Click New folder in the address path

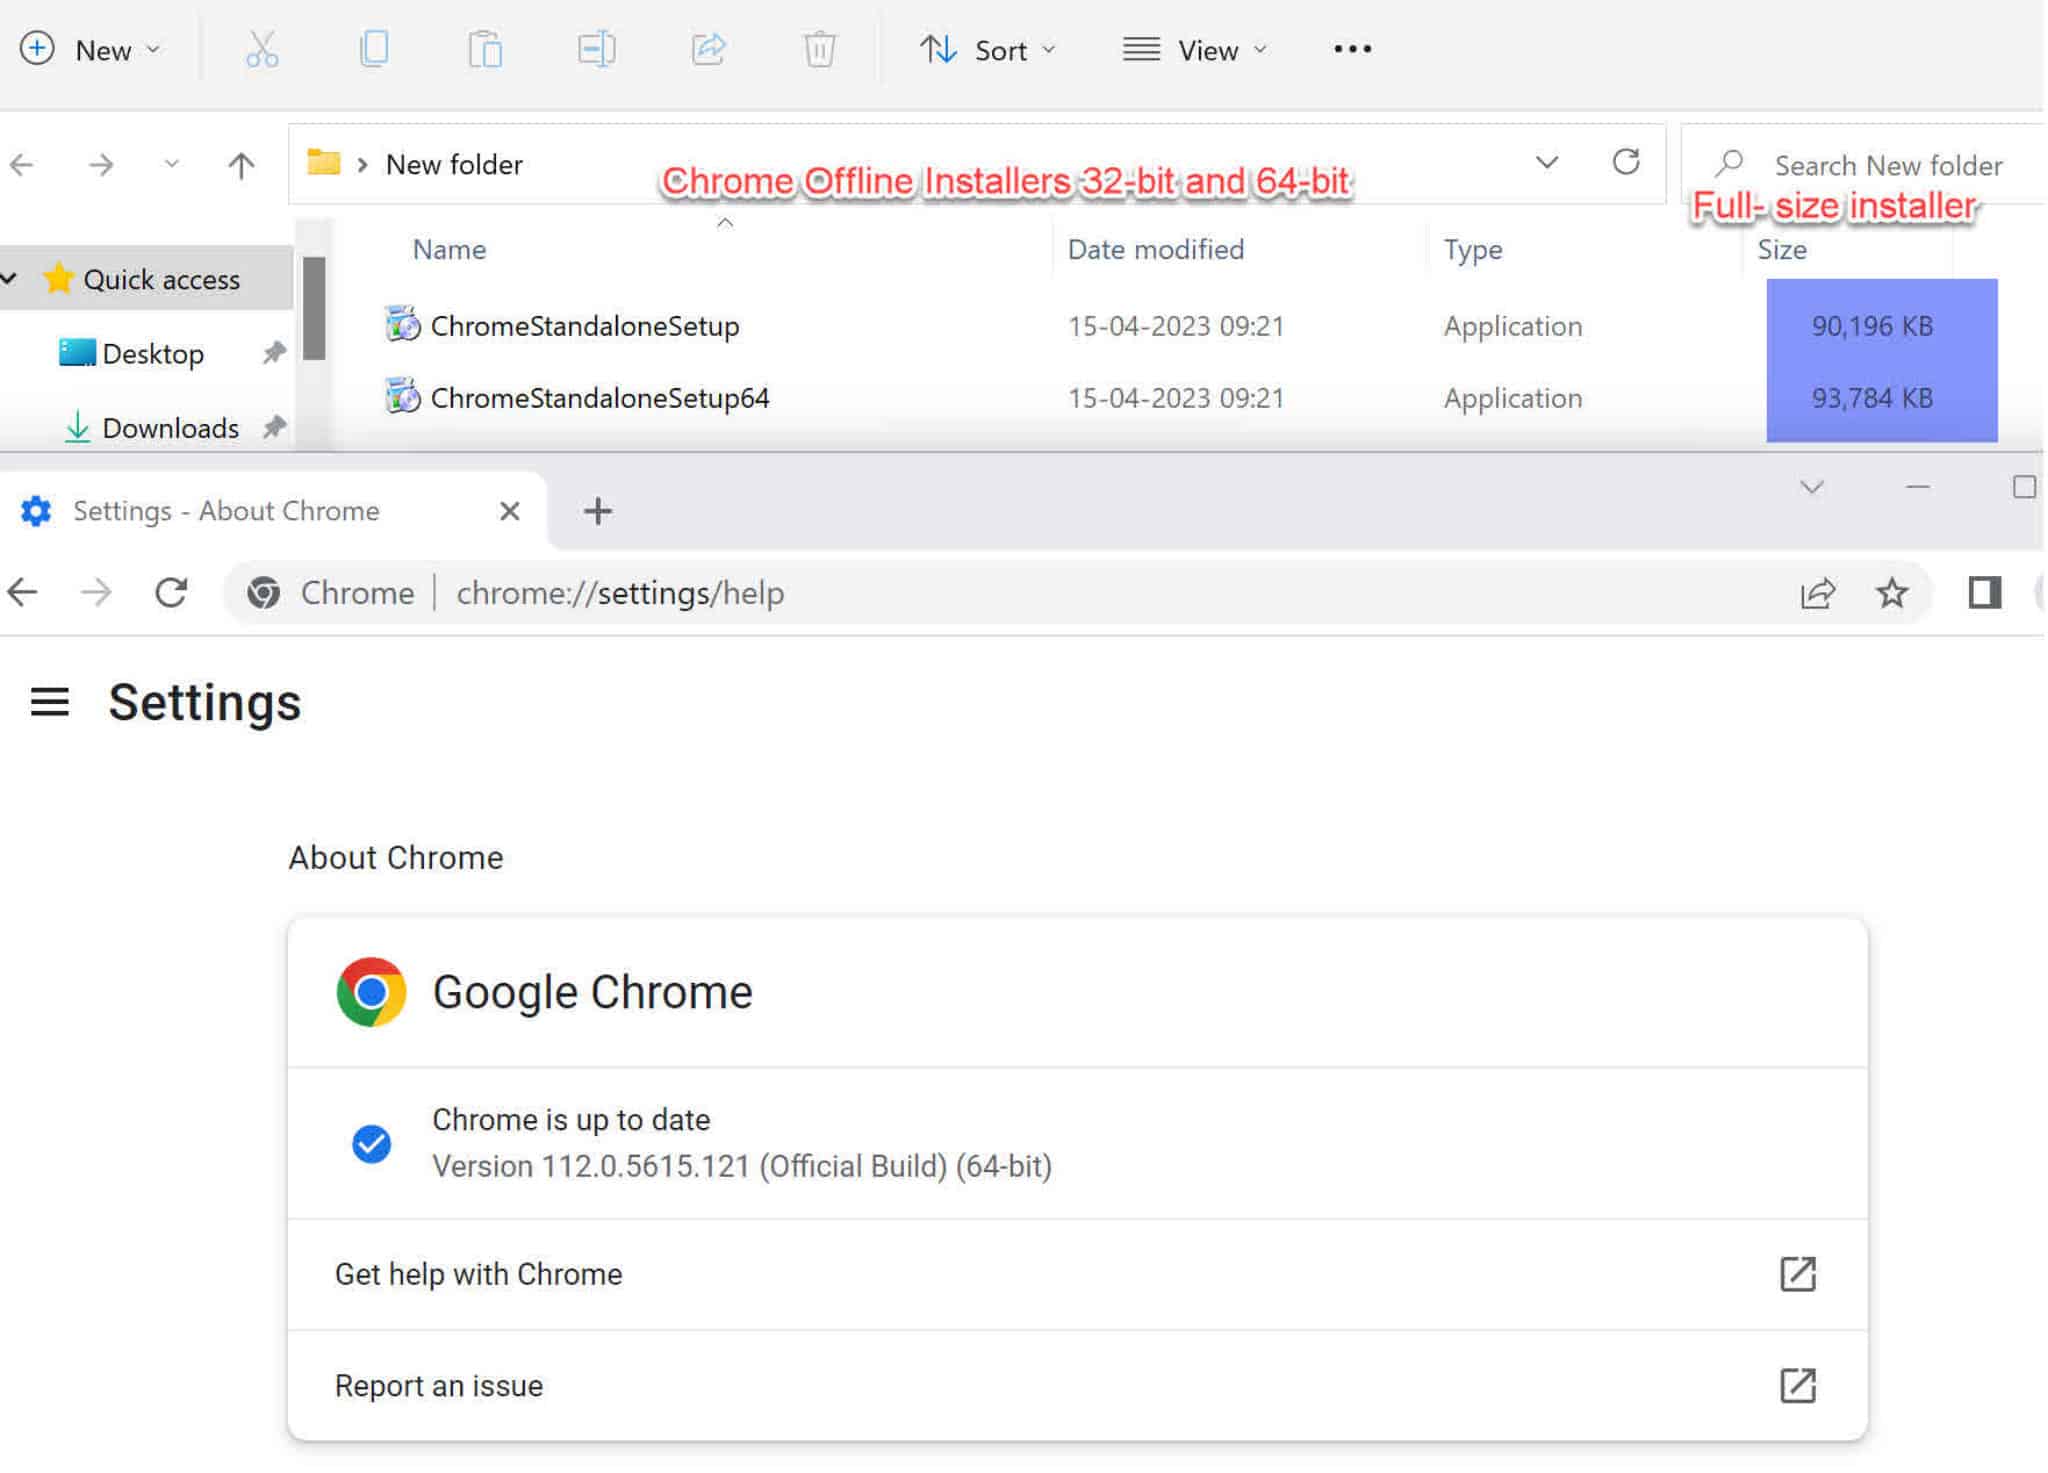pyautogui.click(x=454, y=164)
